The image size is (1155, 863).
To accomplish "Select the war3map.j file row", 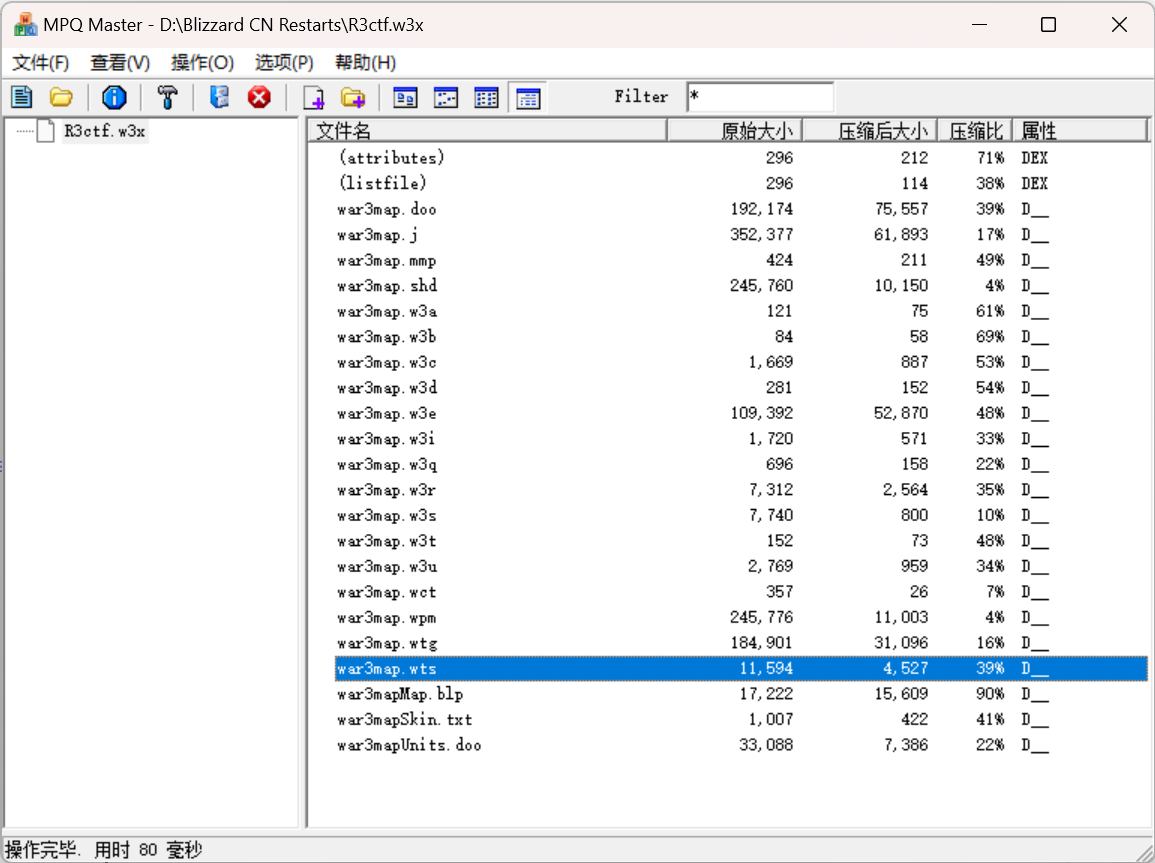I will [x=378, y=235].
